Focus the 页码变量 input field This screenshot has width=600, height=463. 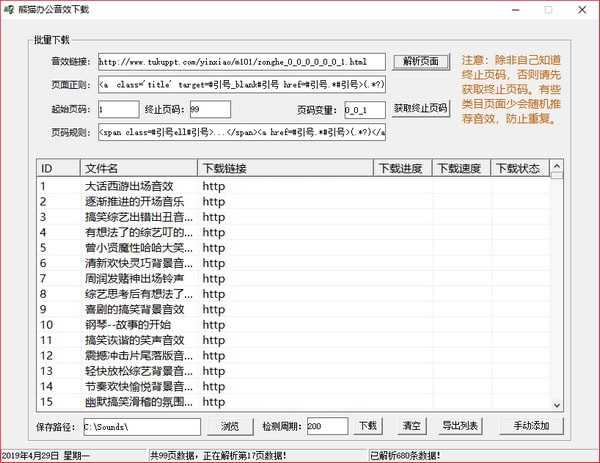click(365, 110)
